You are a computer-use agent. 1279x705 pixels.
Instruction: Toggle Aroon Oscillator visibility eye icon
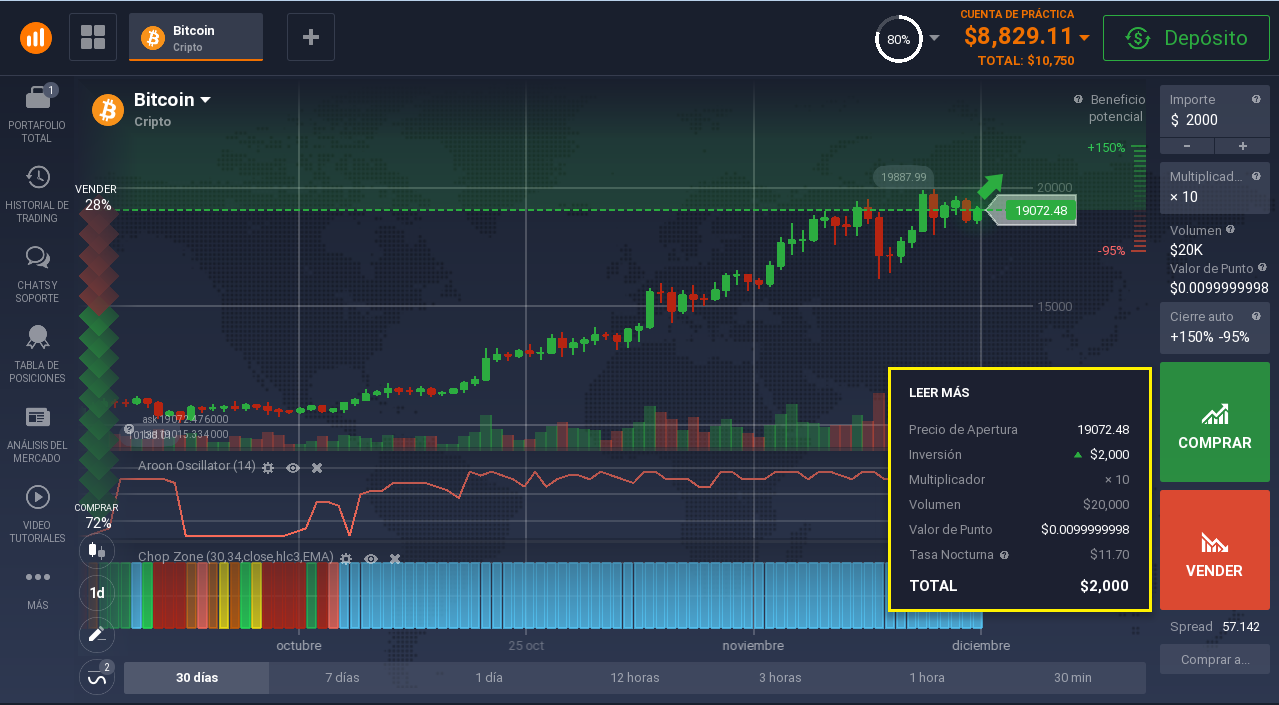pos(293,467)
